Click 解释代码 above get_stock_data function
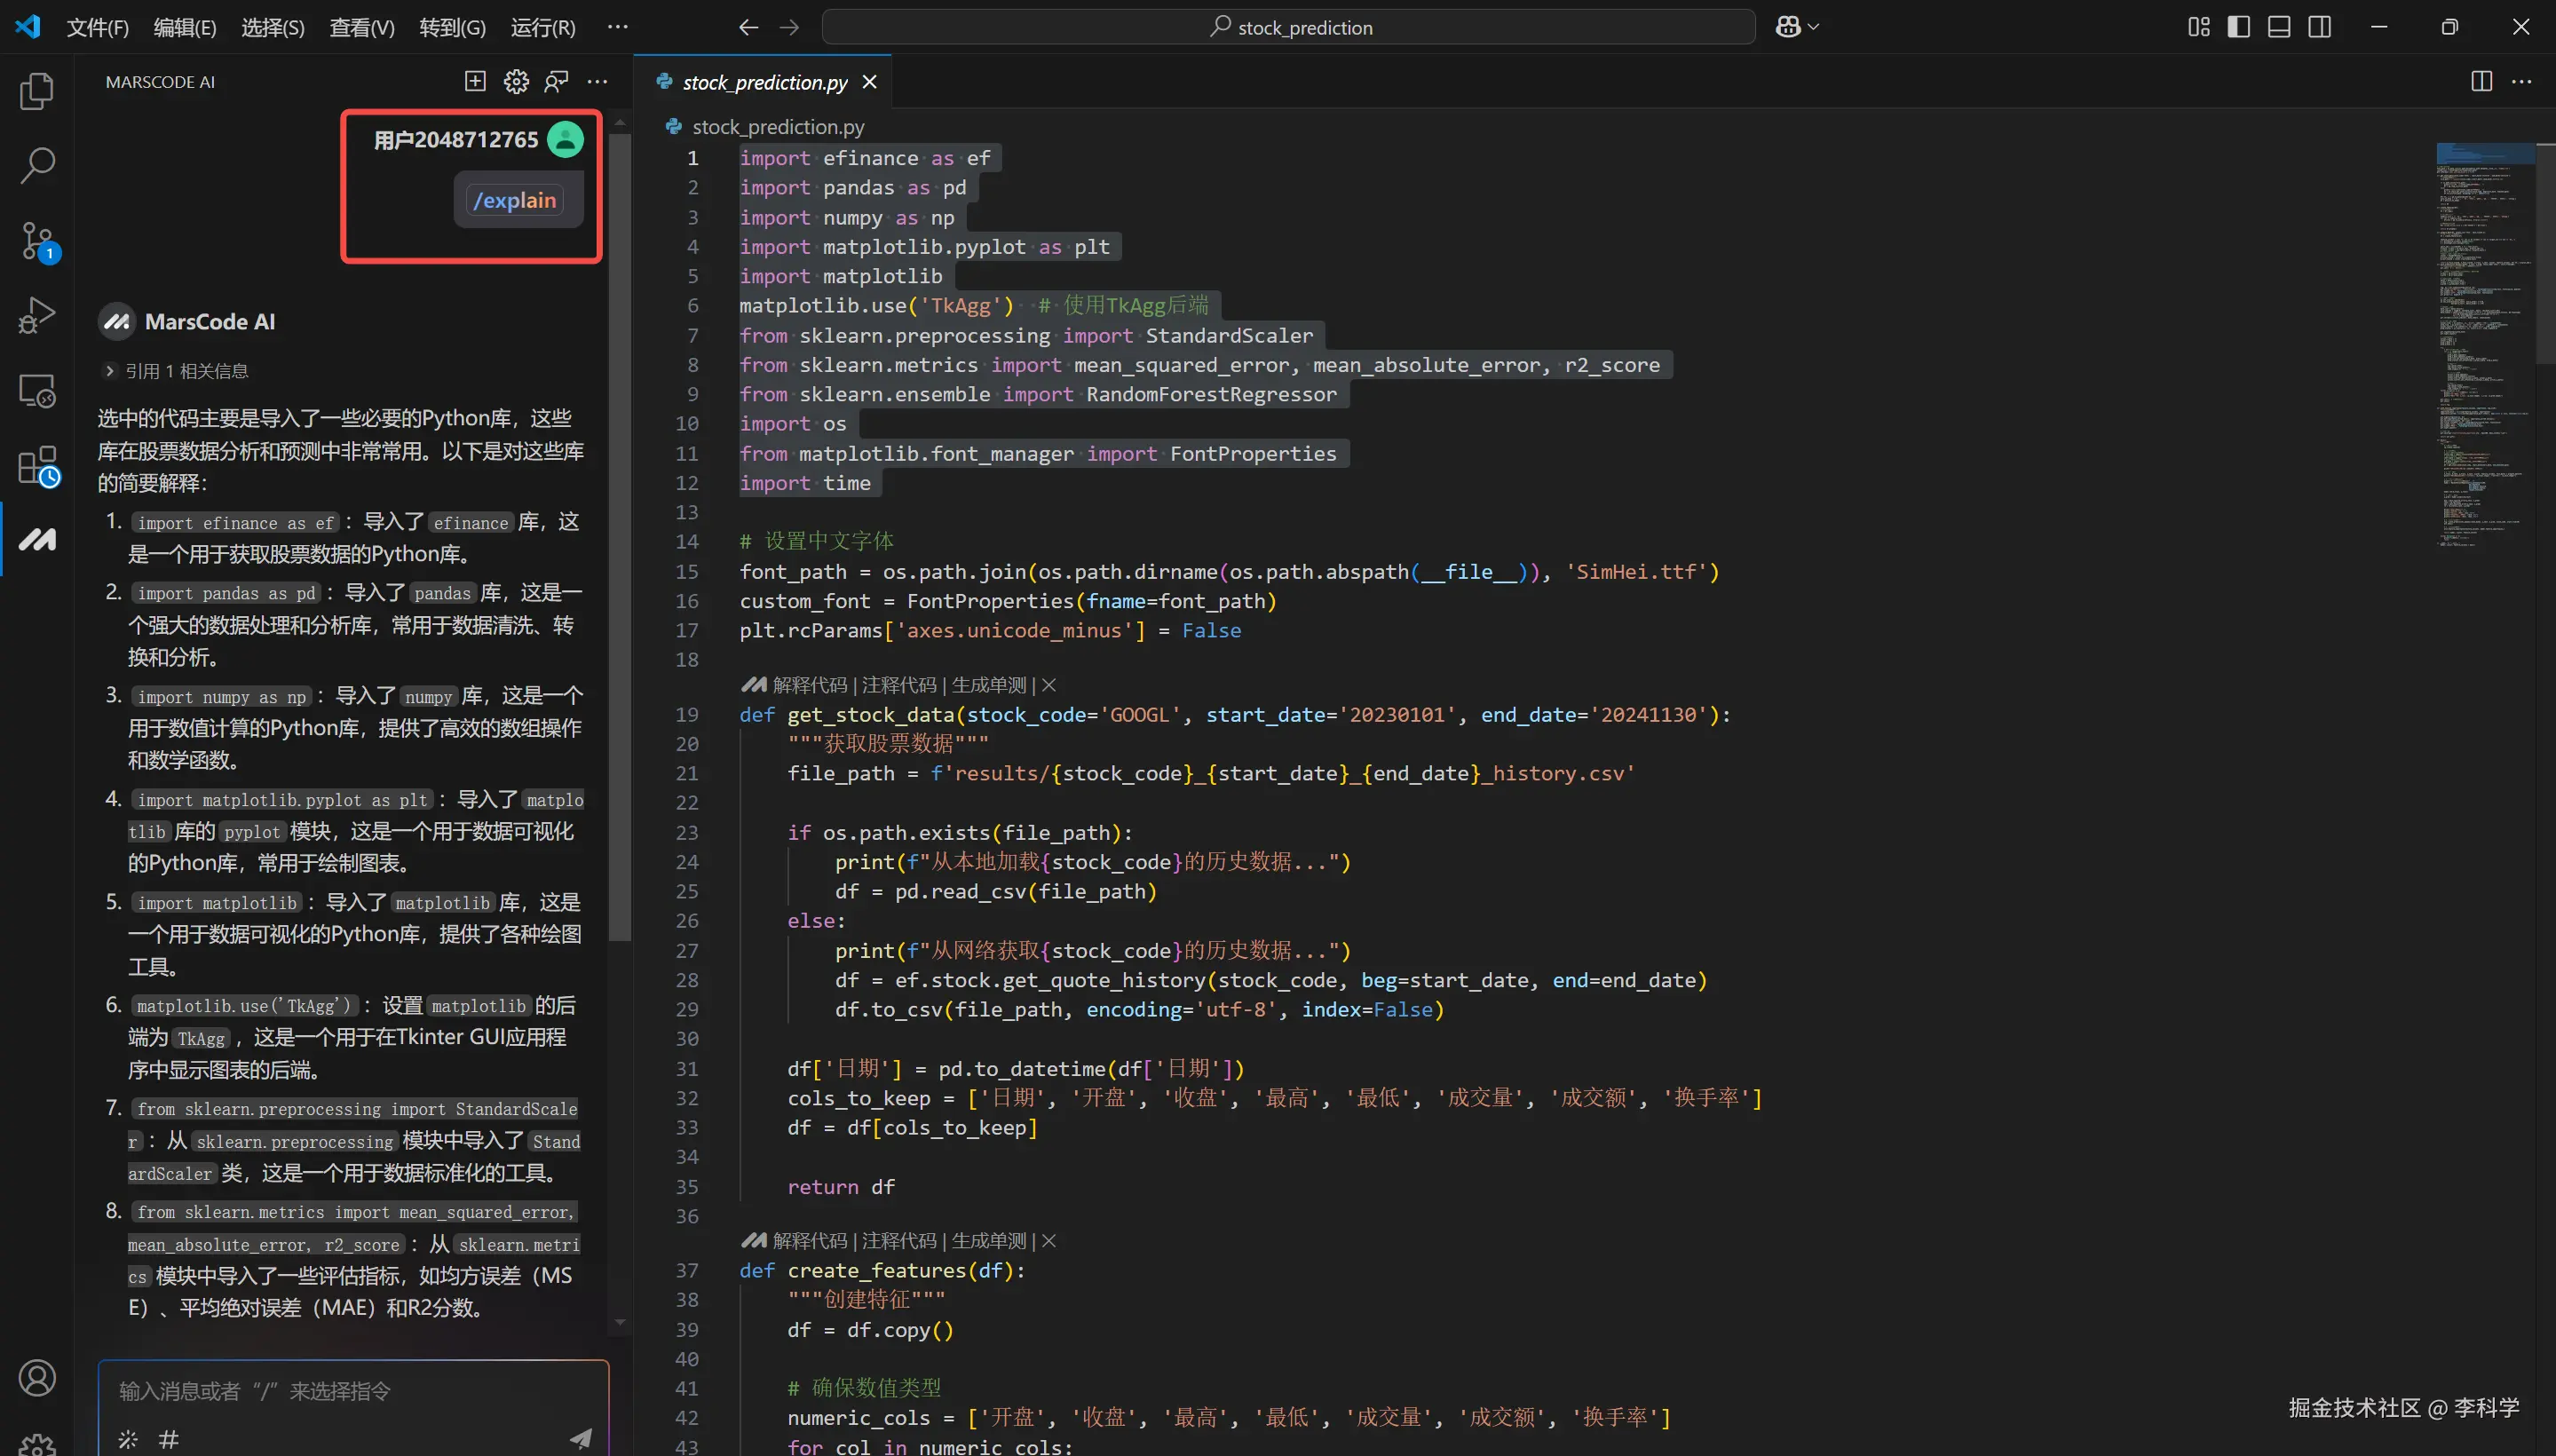The image size is (2556, 1456). [809, 685]
